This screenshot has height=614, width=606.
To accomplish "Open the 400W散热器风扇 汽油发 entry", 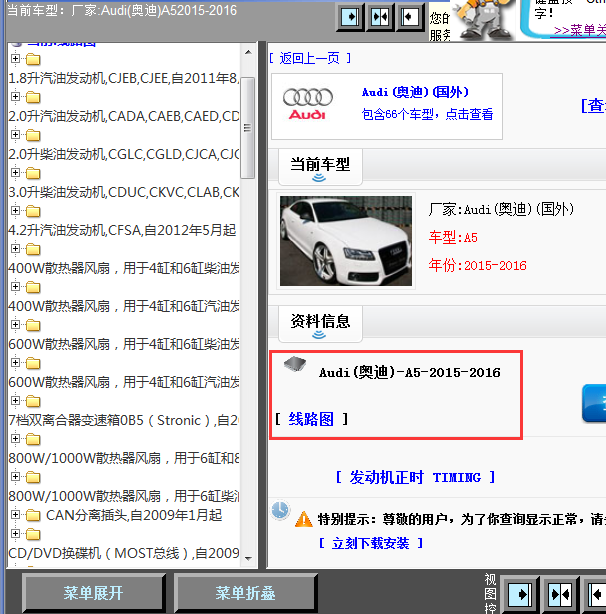I will pos(124,306).
